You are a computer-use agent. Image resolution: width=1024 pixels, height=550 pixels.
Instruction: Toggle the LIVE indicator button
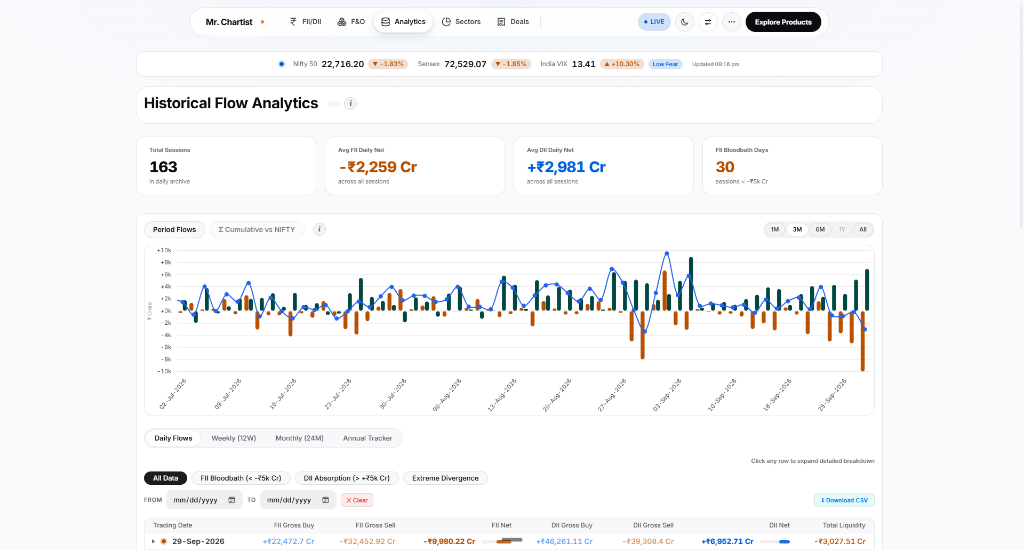654,22
